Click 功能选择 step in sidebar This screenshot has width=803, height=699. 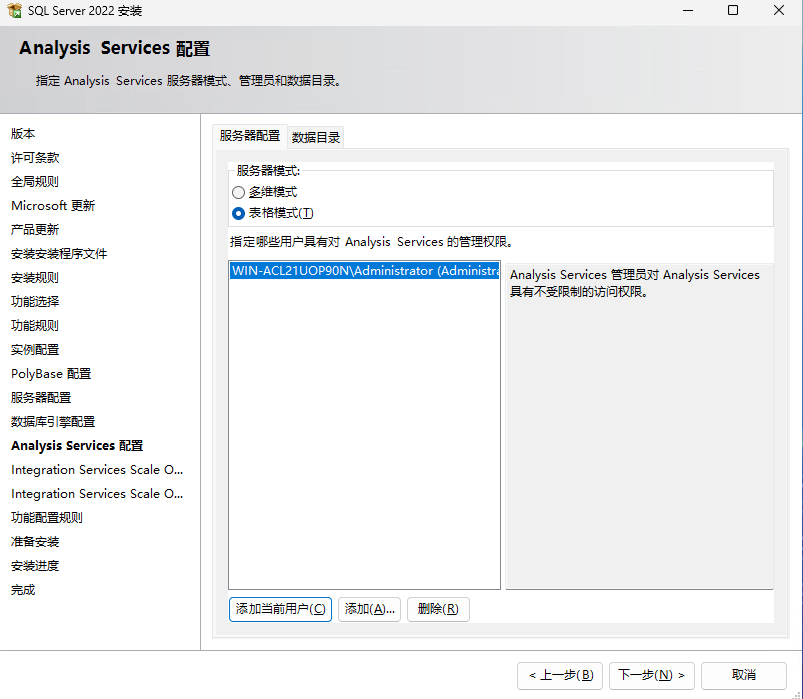[x=35, y=302]
